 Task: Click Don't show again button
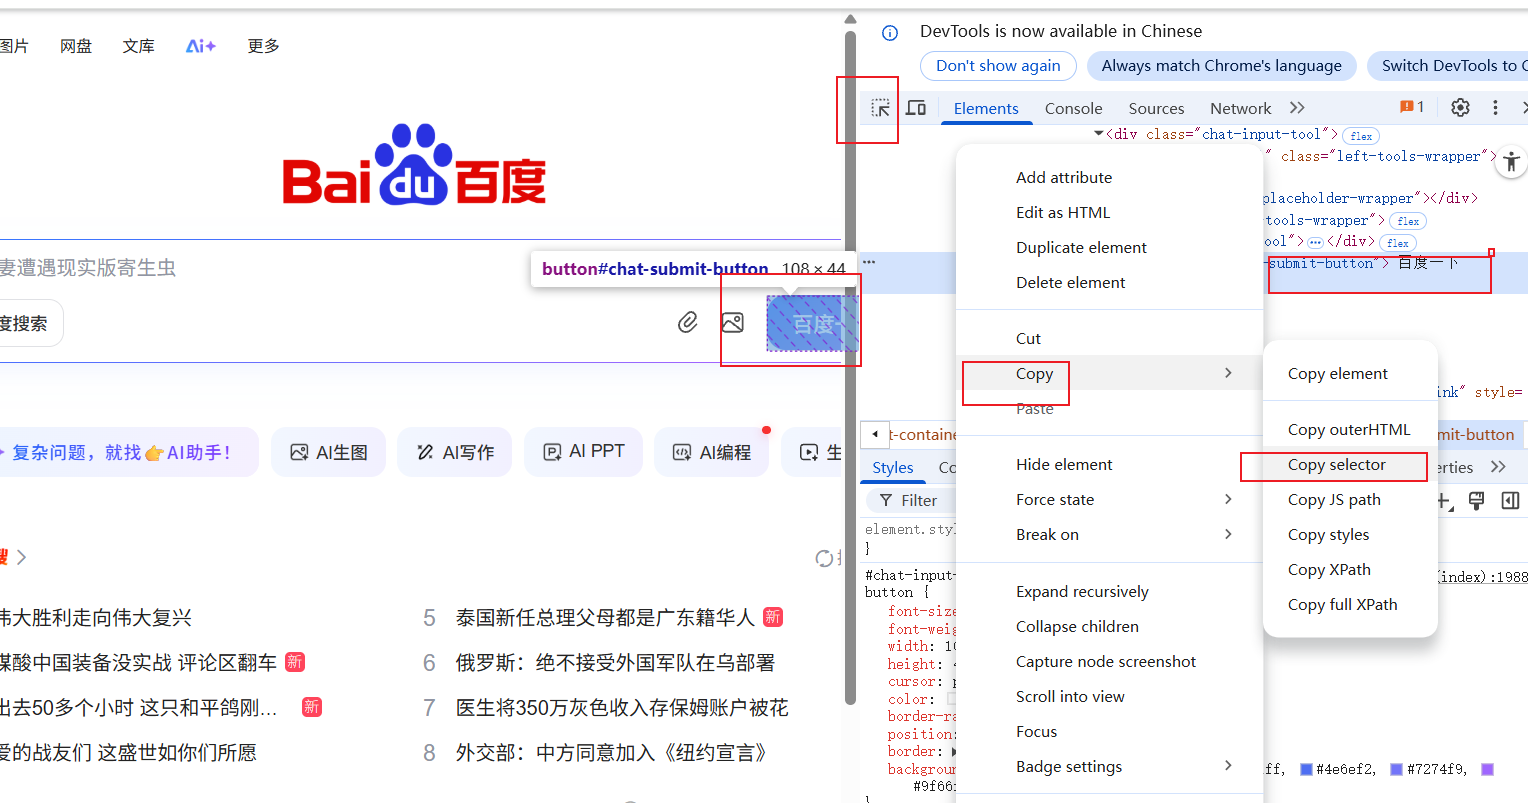[998, 65]
